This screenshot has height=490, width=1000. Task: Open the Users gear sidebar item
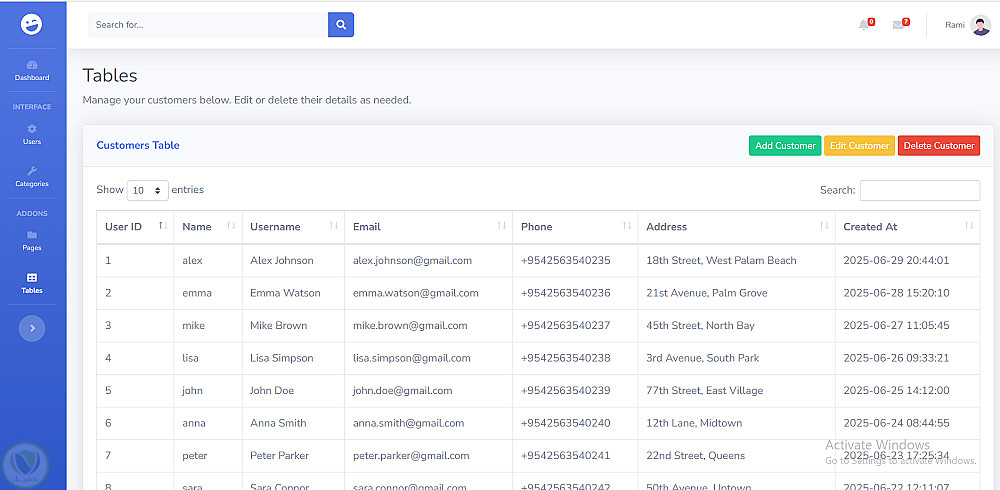(x=32, y=135)
